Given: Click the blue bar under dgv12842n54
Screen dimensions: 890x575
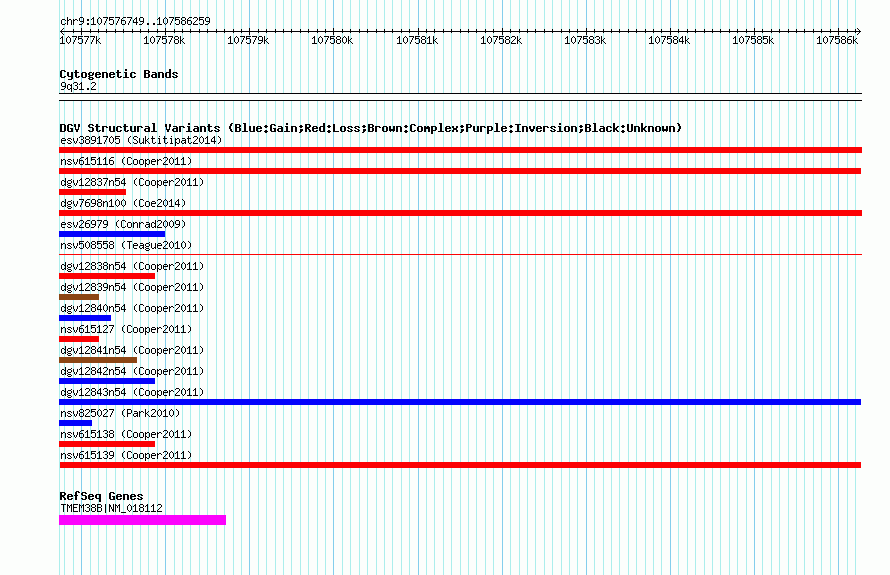Looking at the screenshot, I should [107, 381].
